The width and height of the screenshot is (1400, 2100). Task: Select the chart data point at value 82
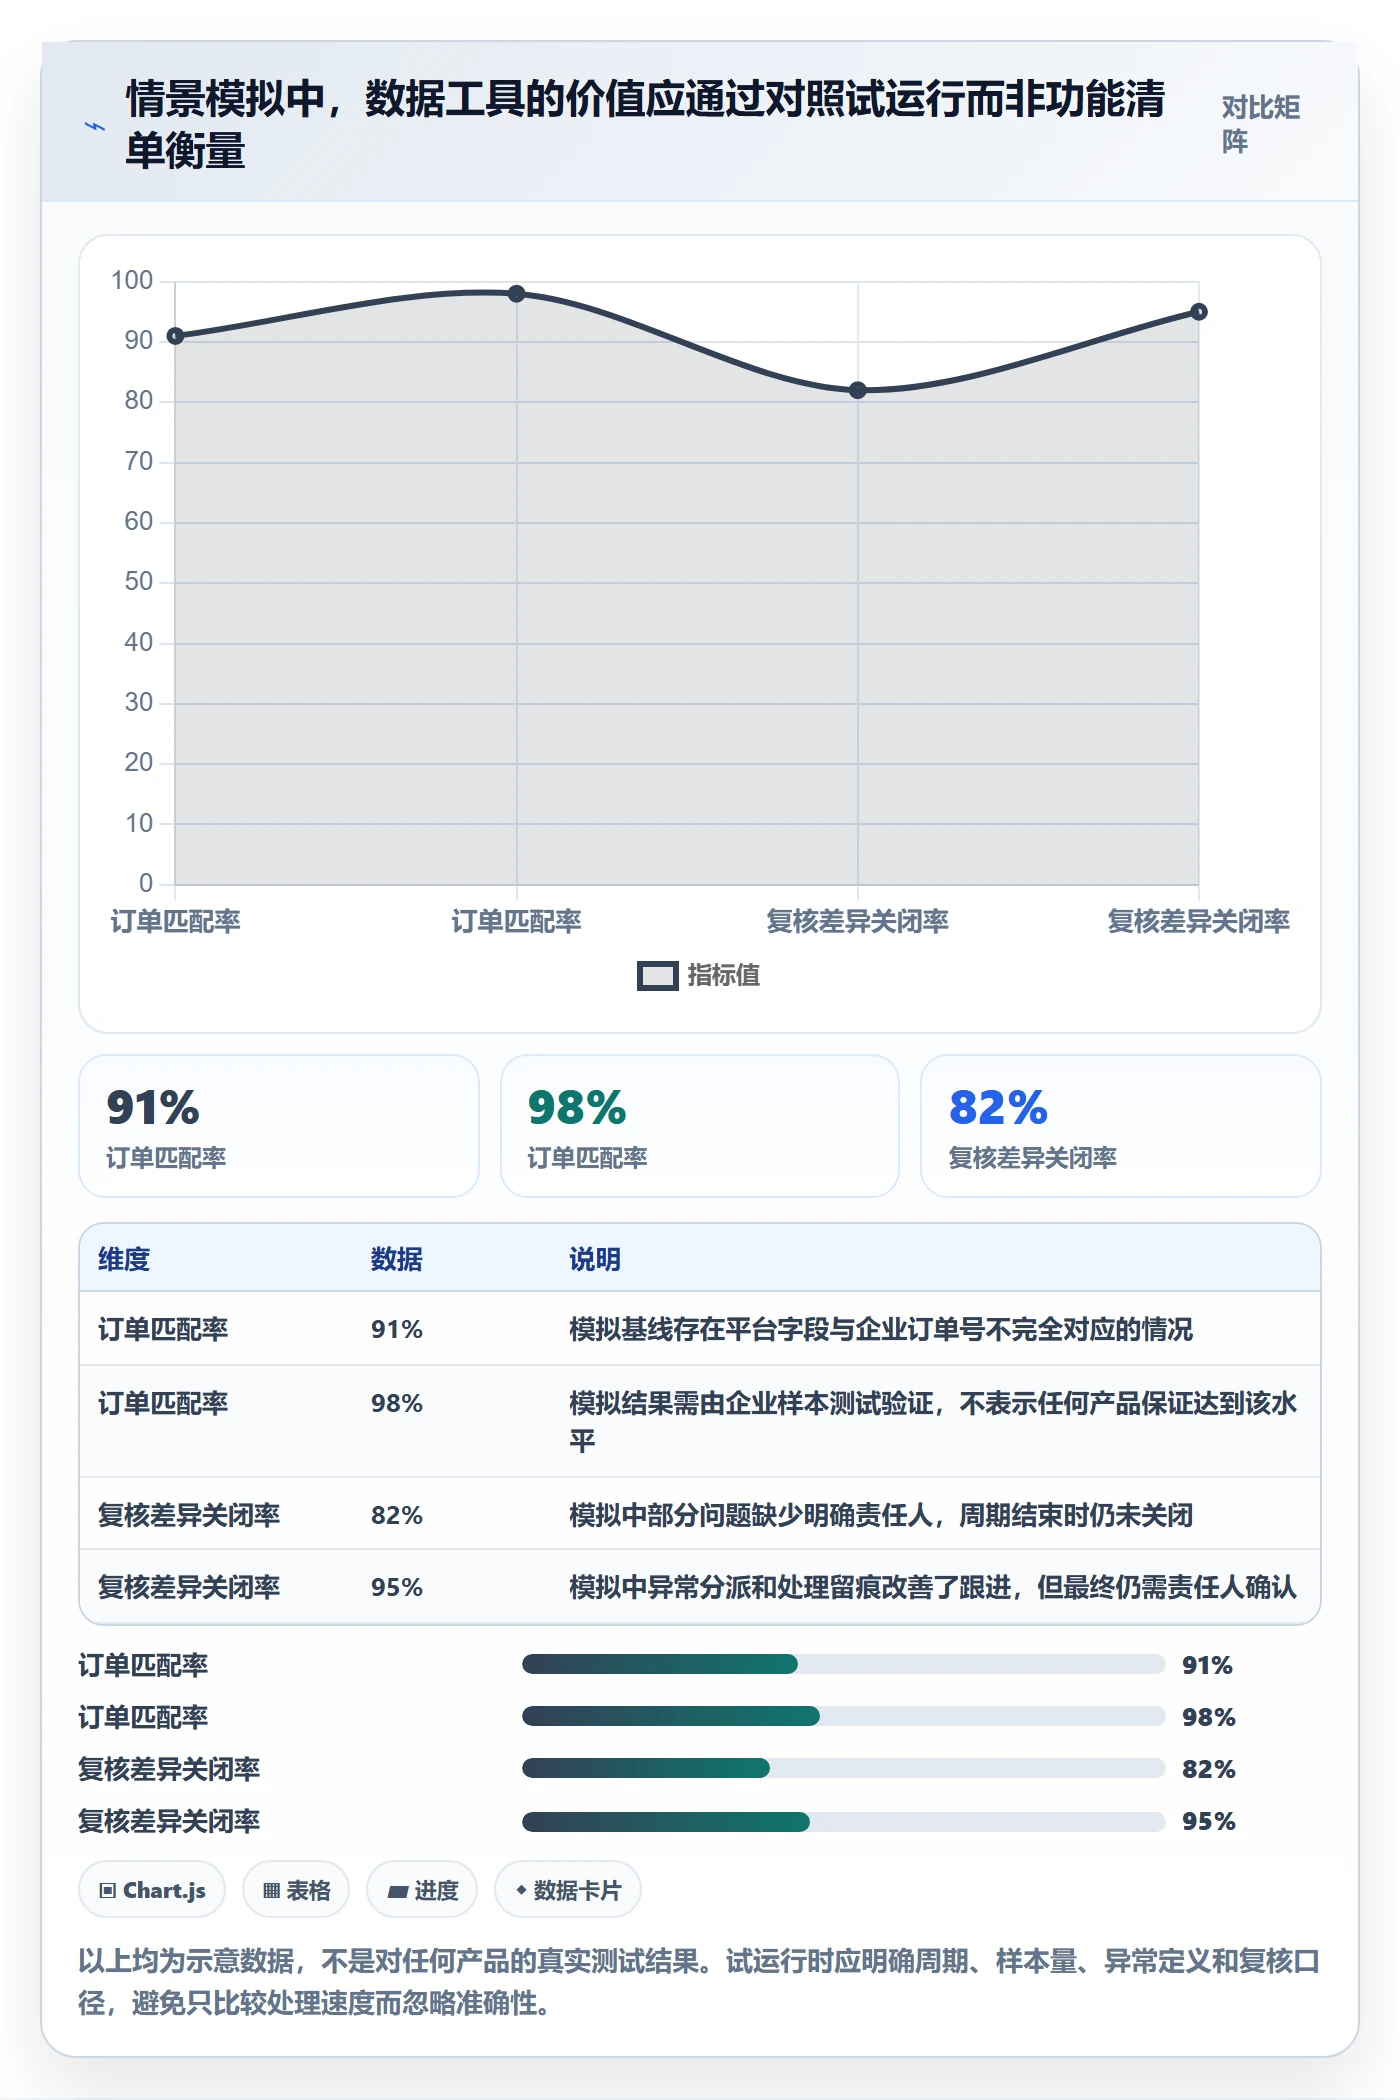[857, 390]
